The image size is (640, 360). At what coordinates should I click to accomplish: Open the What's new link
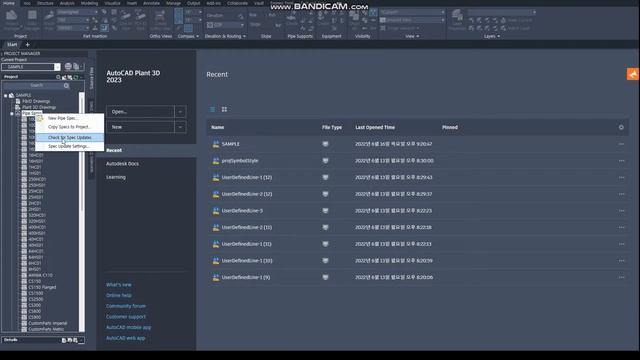coord(119,285)
